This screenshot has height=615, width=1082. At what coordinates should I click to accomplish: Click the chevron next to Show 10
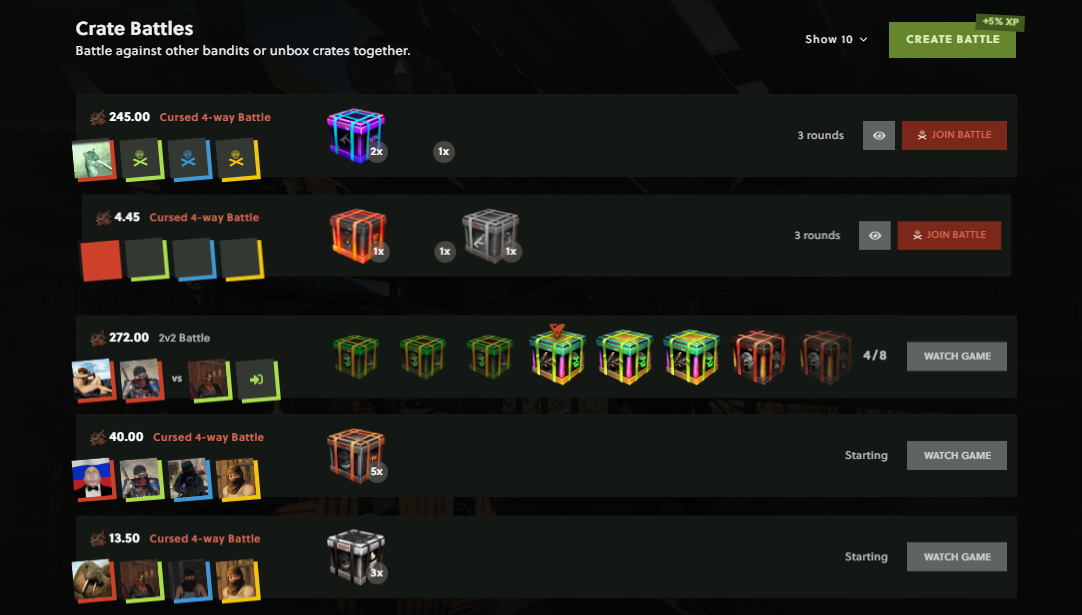pyautogui.click(x=863, y=39)
